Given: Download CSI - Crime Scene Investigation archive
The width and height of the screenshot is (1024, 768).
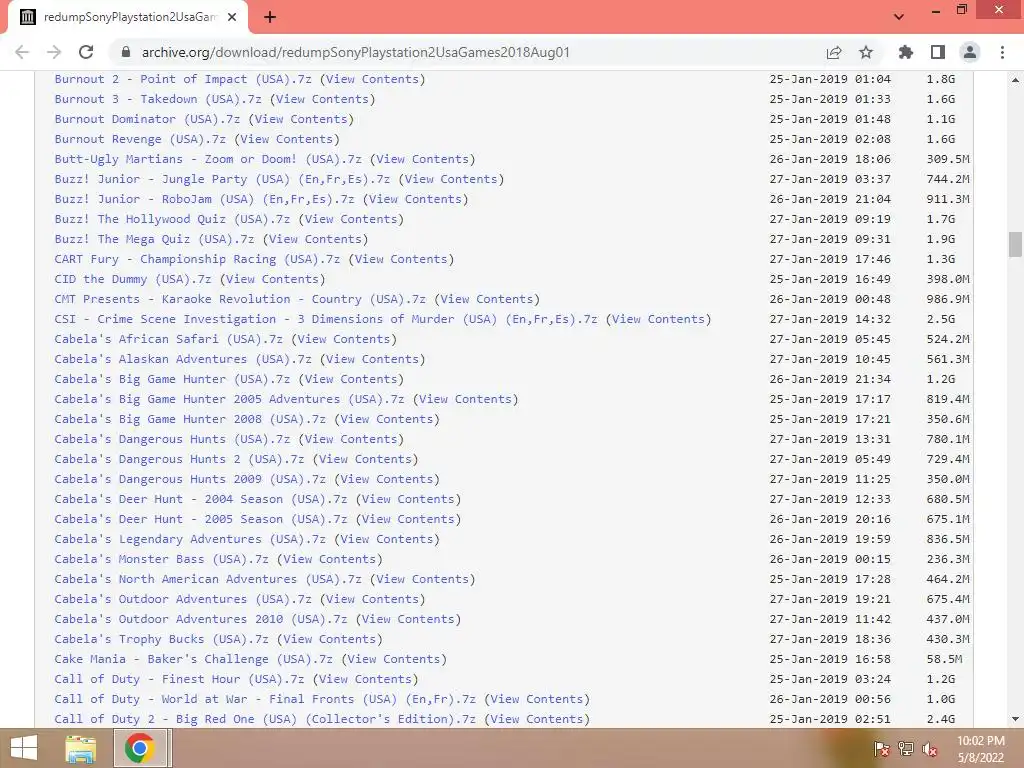Looking at the screenshot, I should (x=326, y=319).
